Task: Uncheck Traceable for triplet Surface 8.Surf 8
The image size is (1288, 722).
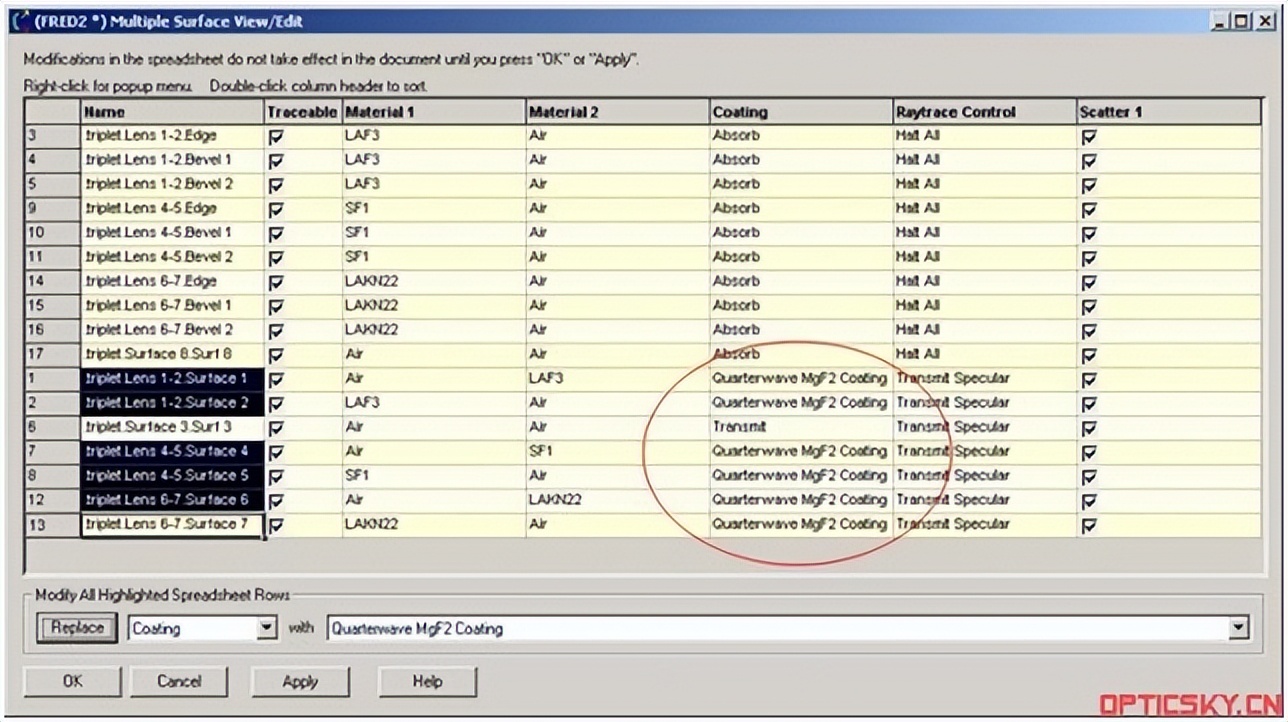Action: coord(277,354)
